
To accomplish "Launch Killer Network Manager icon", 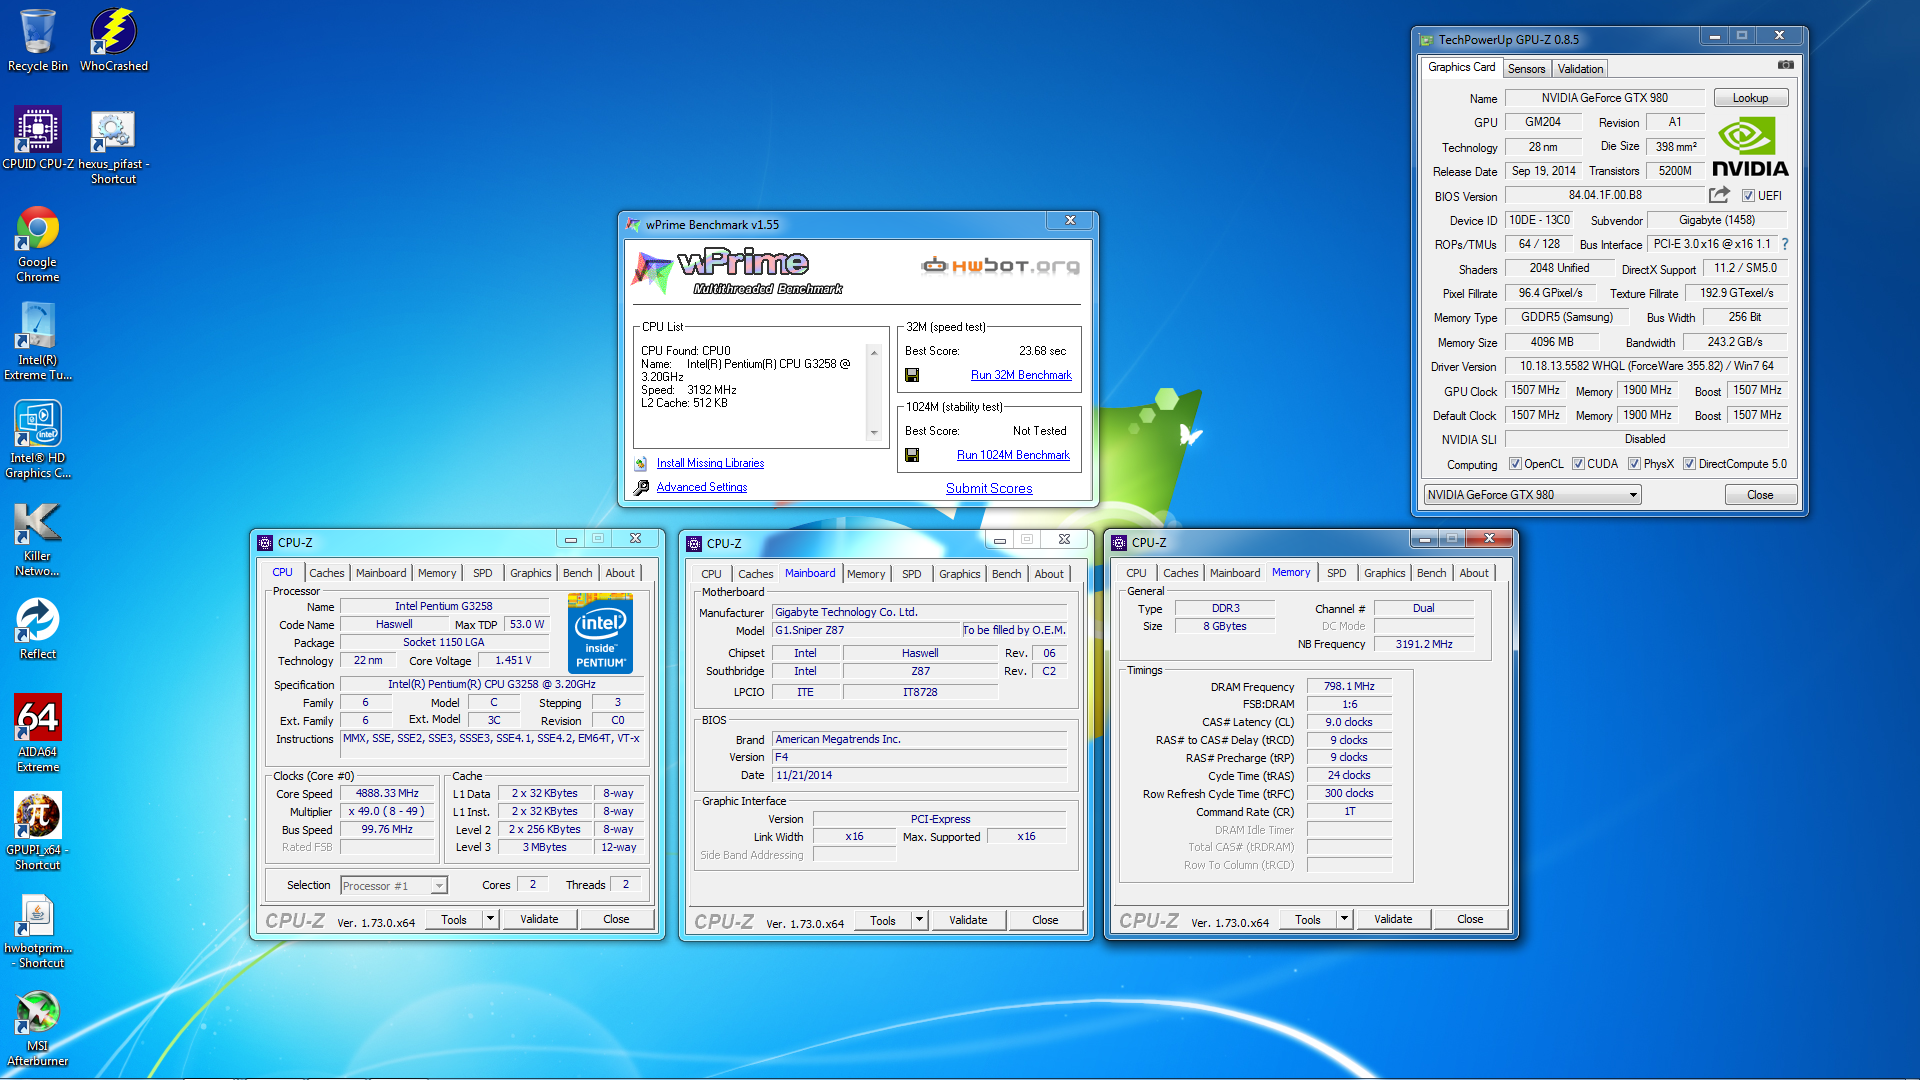I will coord(38,538).
